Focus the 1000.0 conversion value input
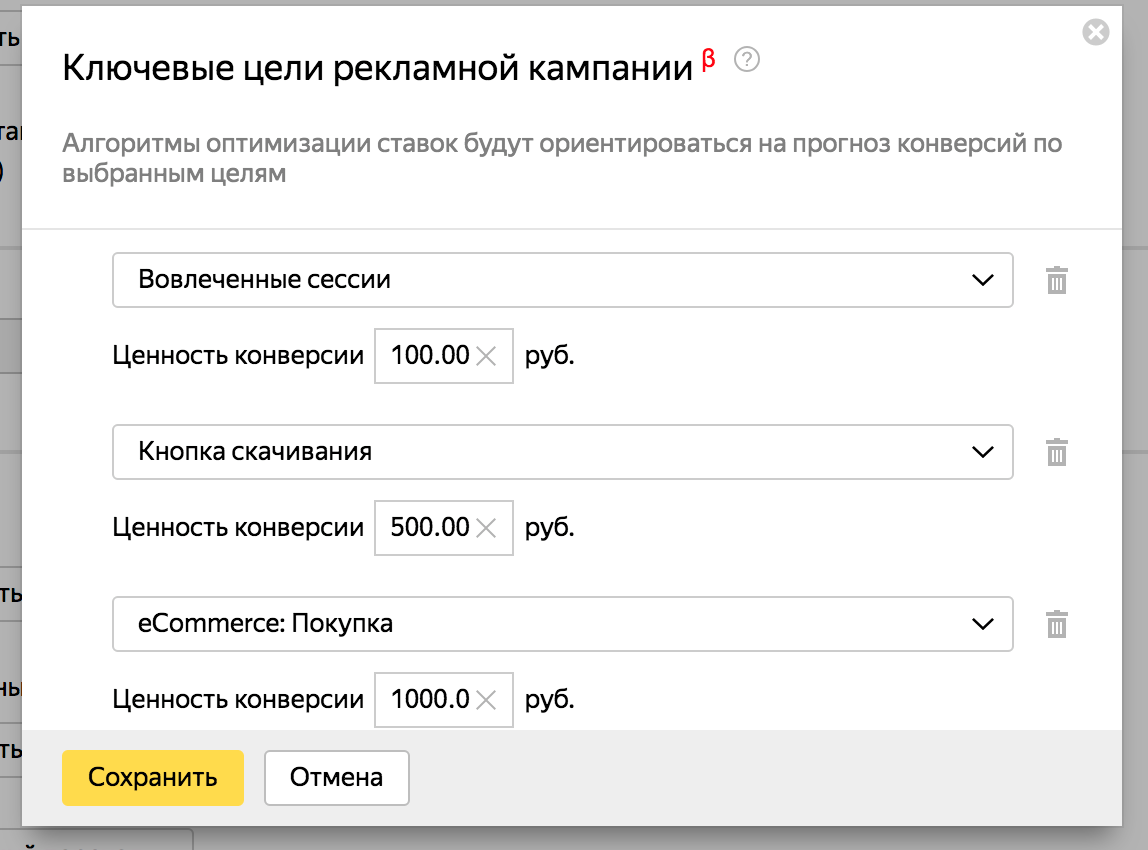The height and width of the screenshot is (850, 1148). tap(427, 699)
